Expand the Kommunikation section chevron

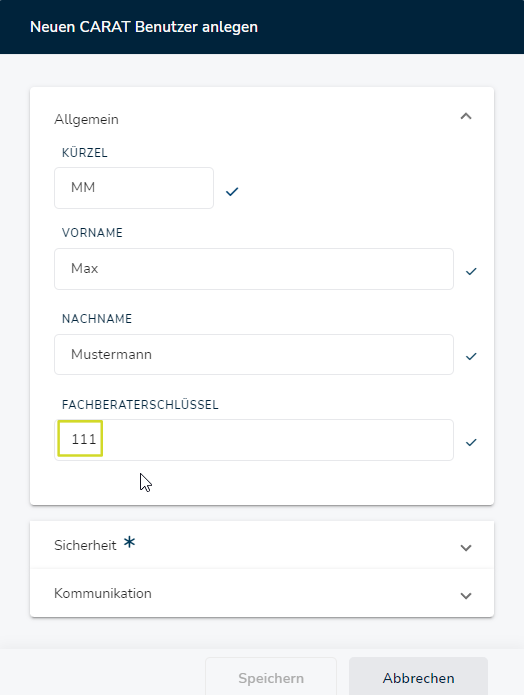pos(465,596)
